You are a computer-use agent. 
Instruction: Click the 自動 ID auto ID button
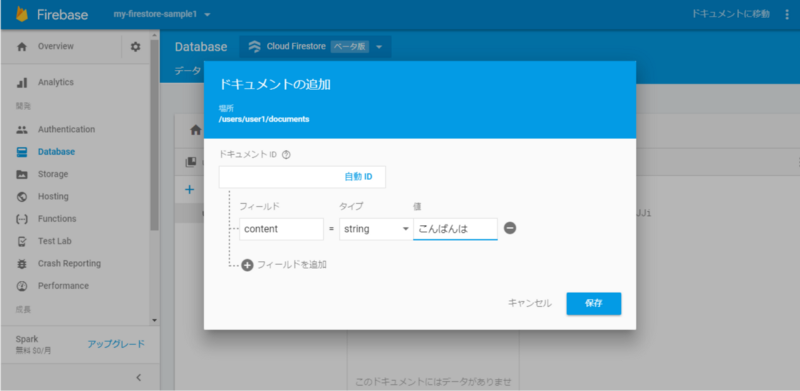coord(358,177)
